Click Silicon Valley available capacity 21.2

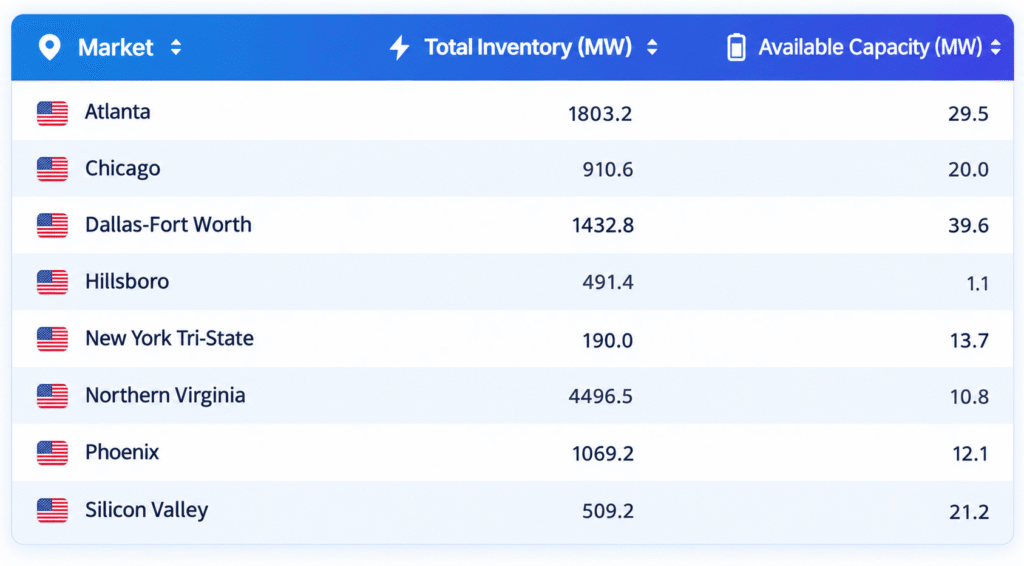click(969, 512)
